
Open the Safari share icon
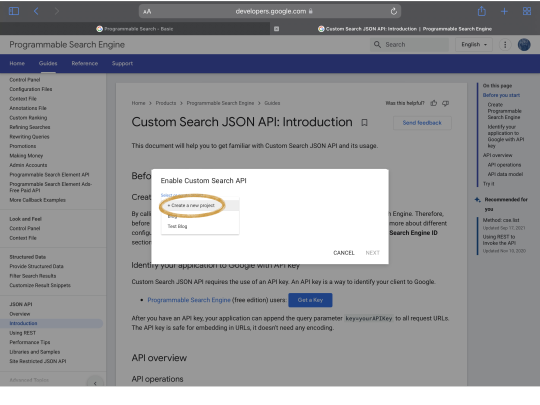pos(481,11)
